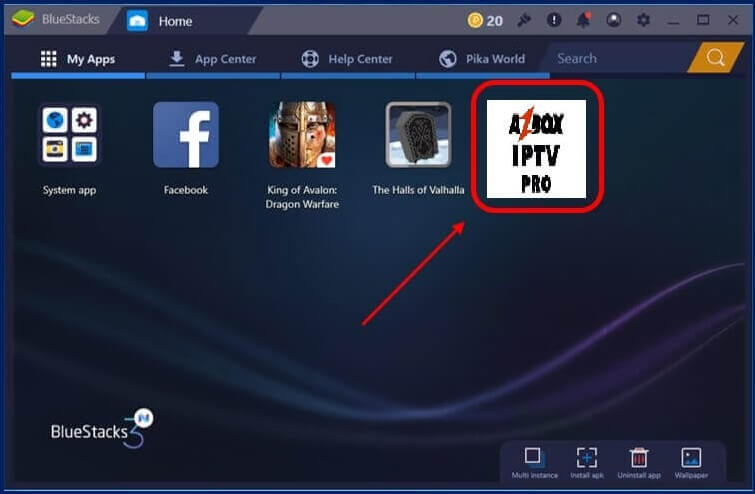Open Multi instance manager
Viewport: 755px width, 494px height.
534,462
